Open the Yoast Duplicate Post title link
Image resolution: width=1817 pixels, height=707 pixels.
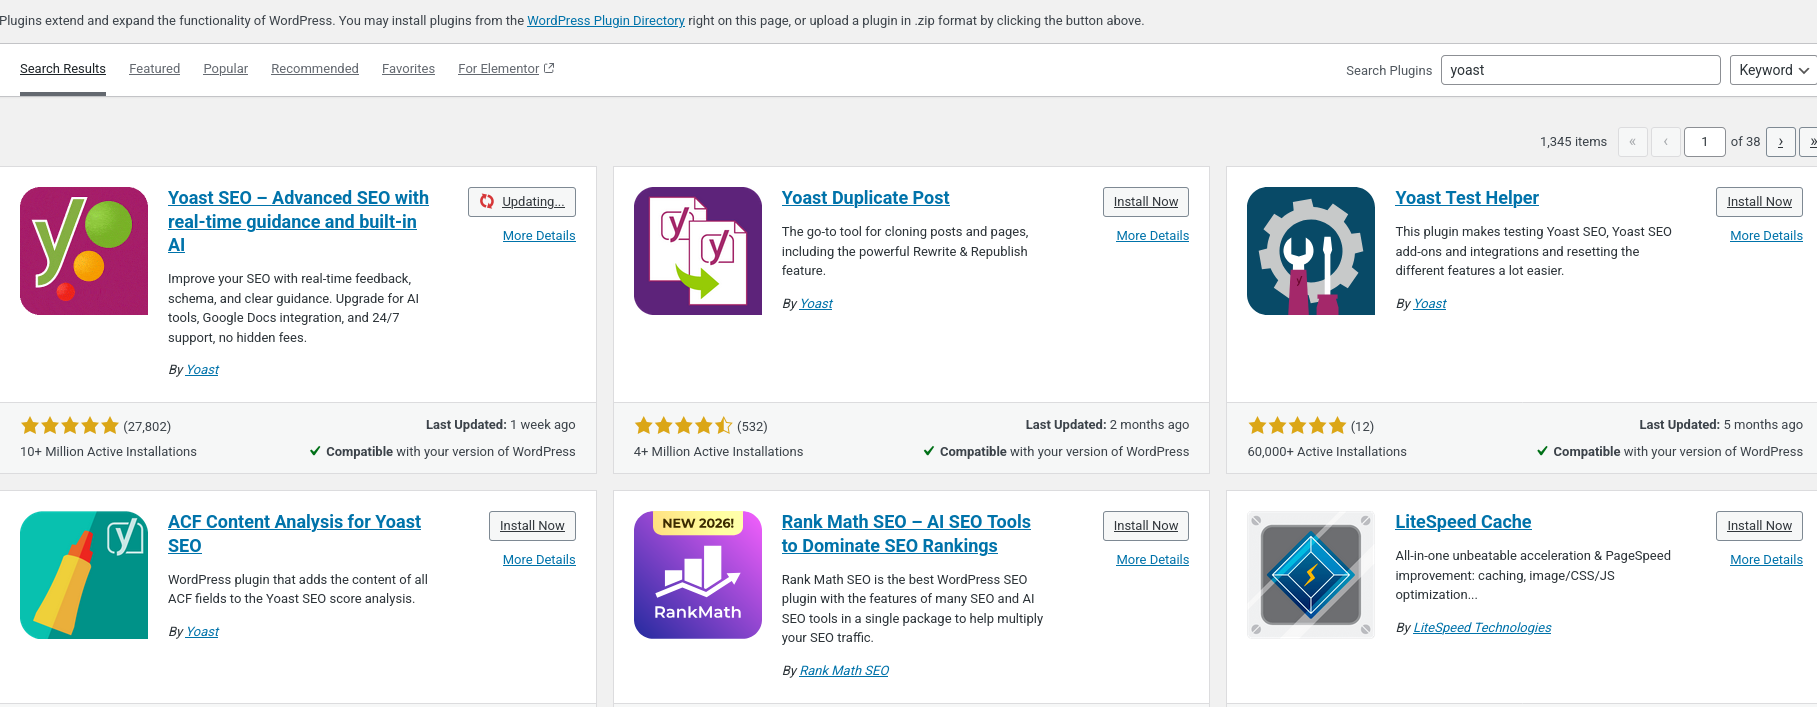click(865, 198)
